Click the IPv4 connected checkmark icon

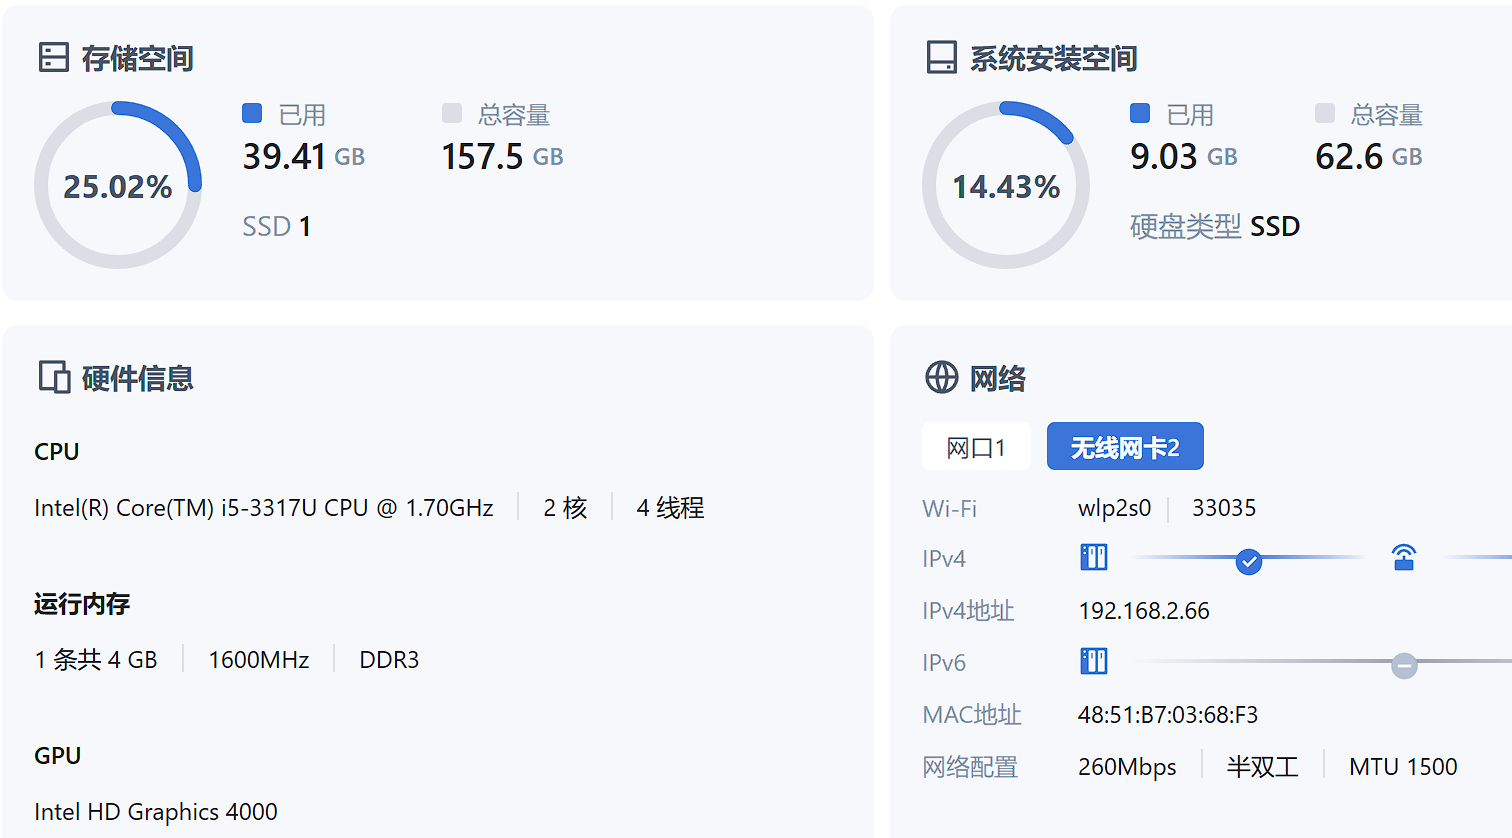click(1248, 562)
